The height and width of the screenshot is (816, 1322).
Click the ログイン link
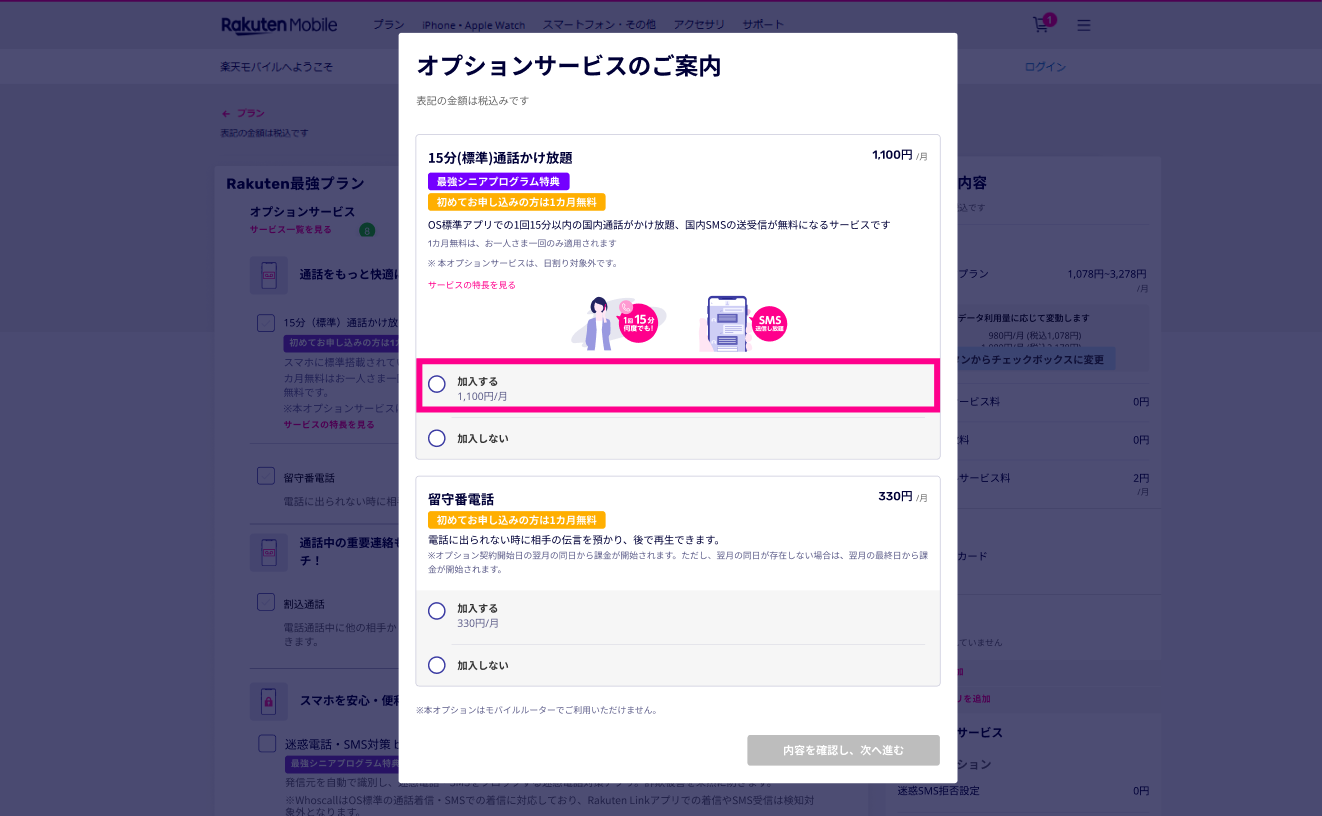pyautogui.click(x=1045, y=67)
